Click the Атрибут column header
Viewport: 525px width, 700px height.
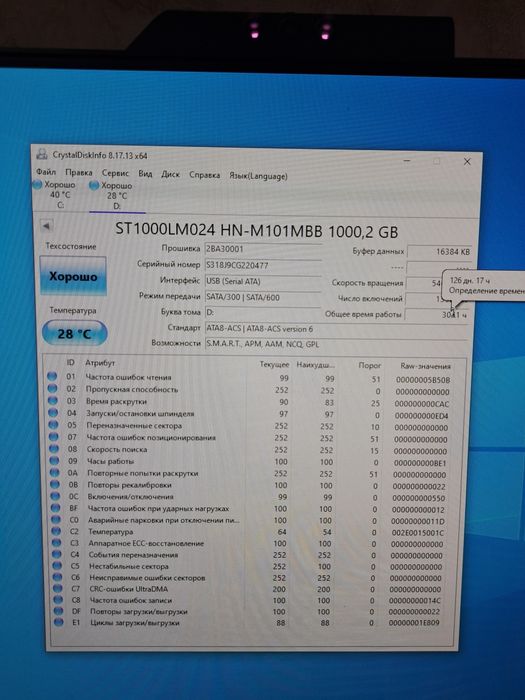coord(100,362)
